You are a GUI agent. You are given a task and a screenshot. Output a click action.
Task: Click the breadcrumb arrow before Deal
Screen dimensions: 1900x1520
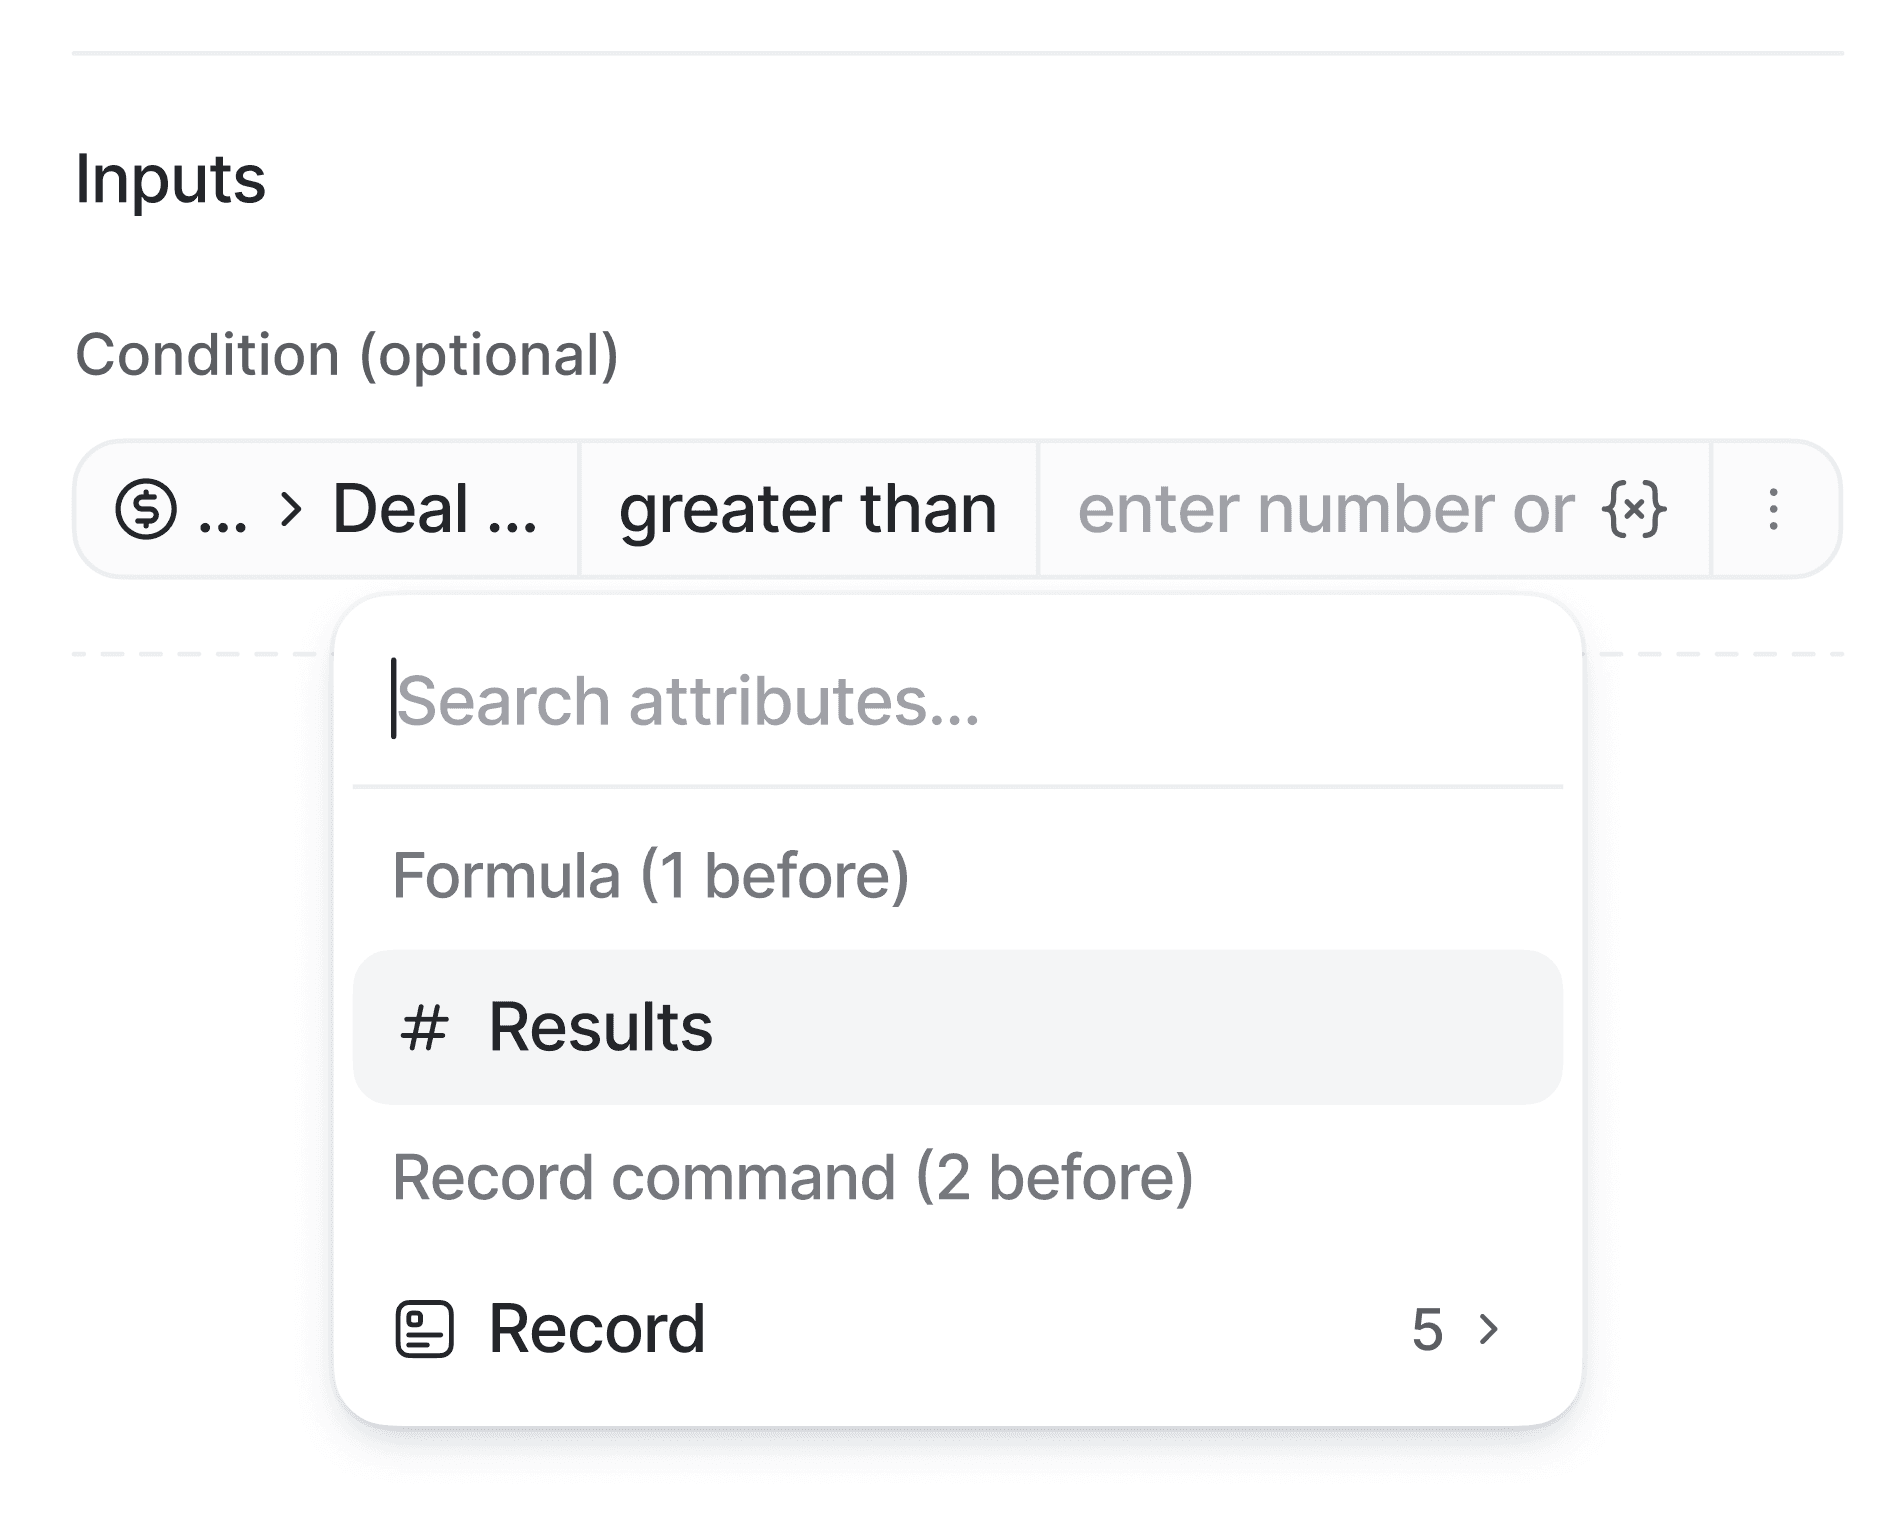(291, 509)
